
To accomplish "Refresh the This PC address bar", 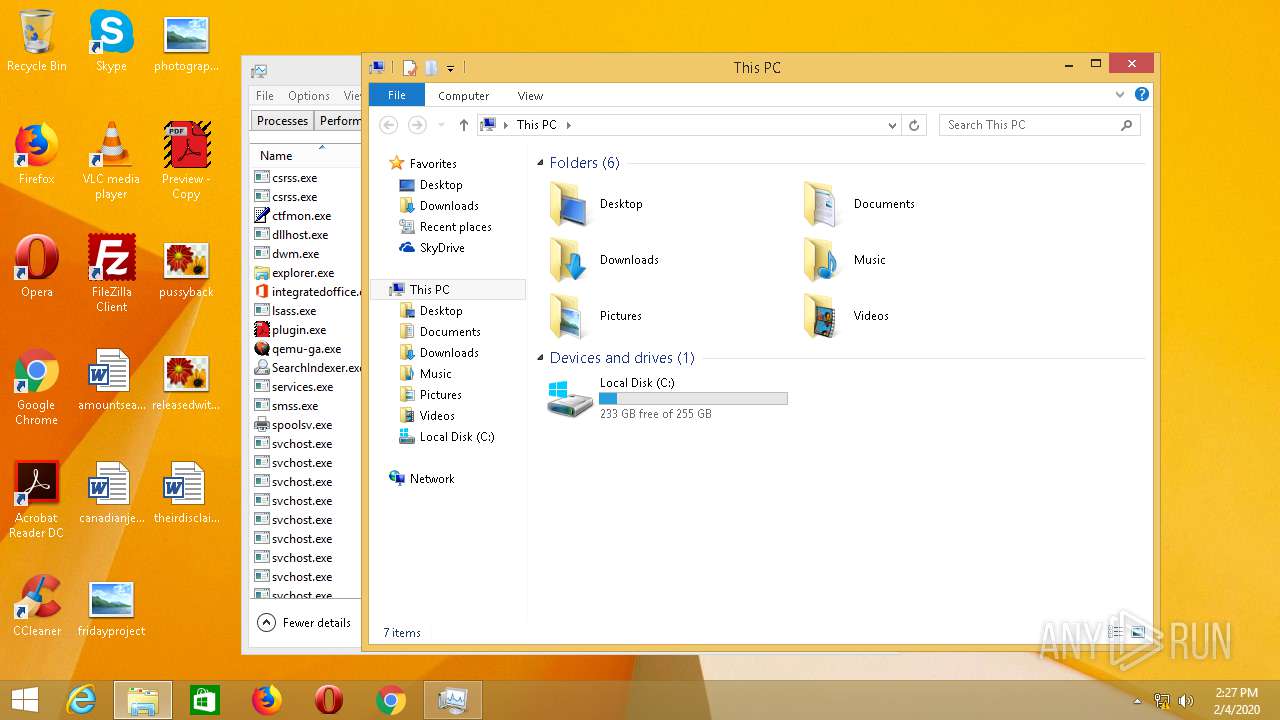I will pyautogui.click(x=913, y=125).
